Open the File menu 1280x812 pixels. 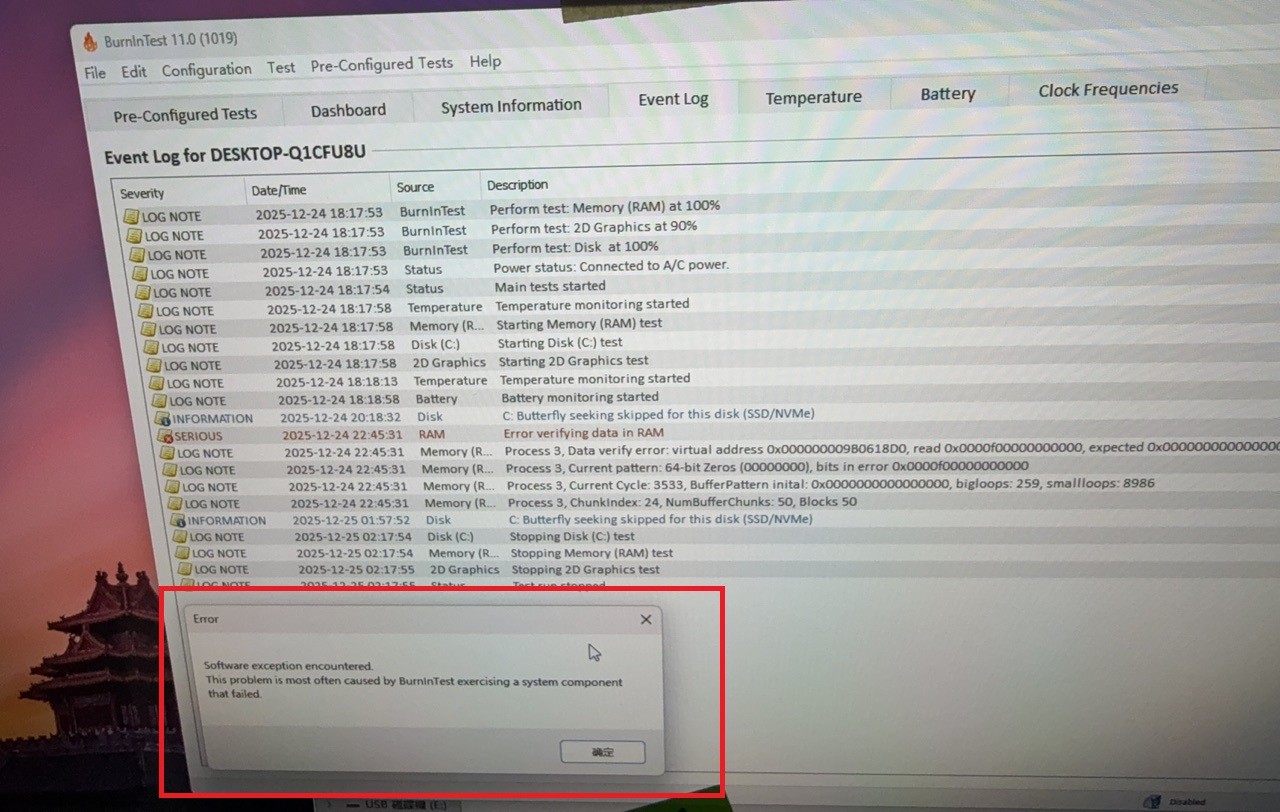95,73
